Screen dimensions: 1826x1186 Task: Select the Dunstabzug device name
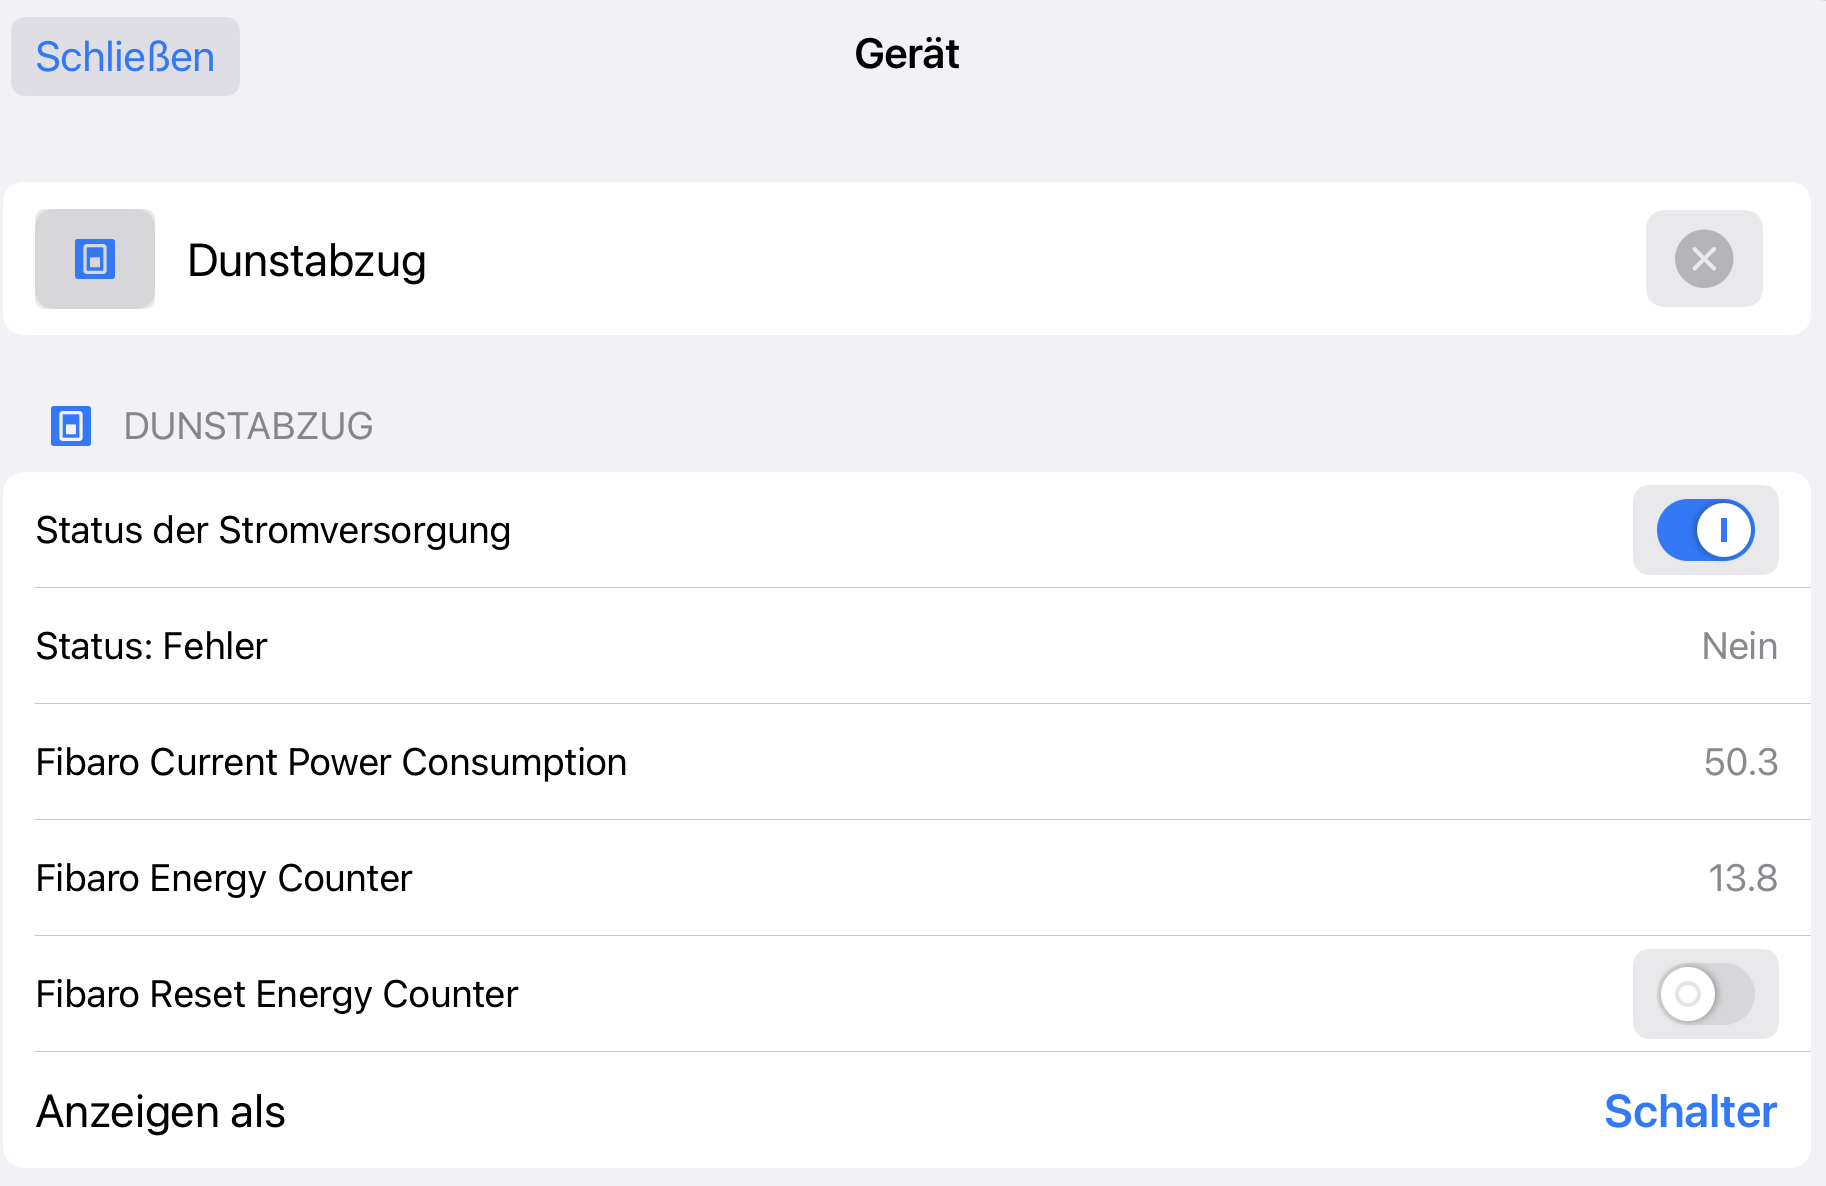click(x=307, y=261)
